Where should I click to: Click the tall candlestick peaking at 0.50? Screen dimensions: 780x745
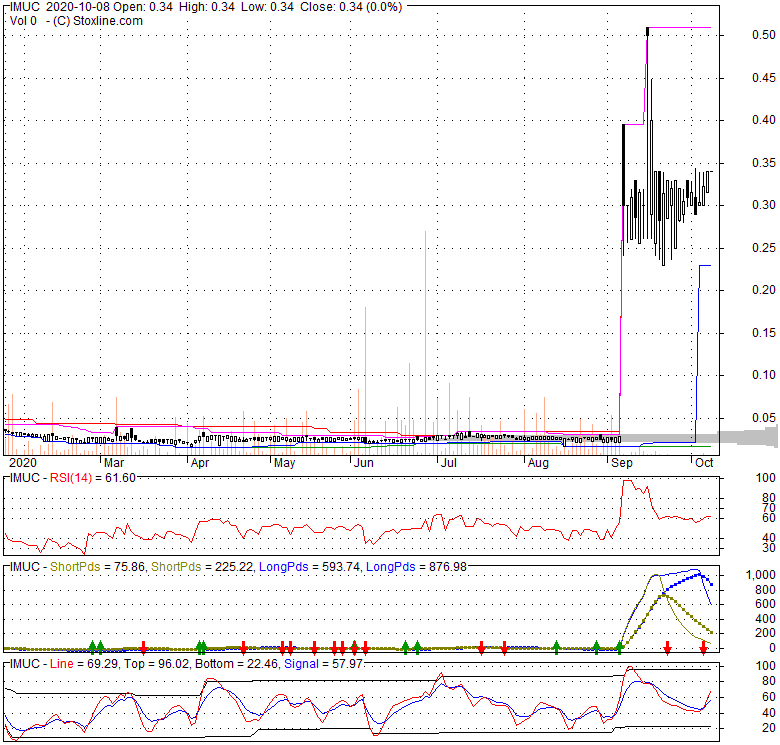tap(647, 134)
